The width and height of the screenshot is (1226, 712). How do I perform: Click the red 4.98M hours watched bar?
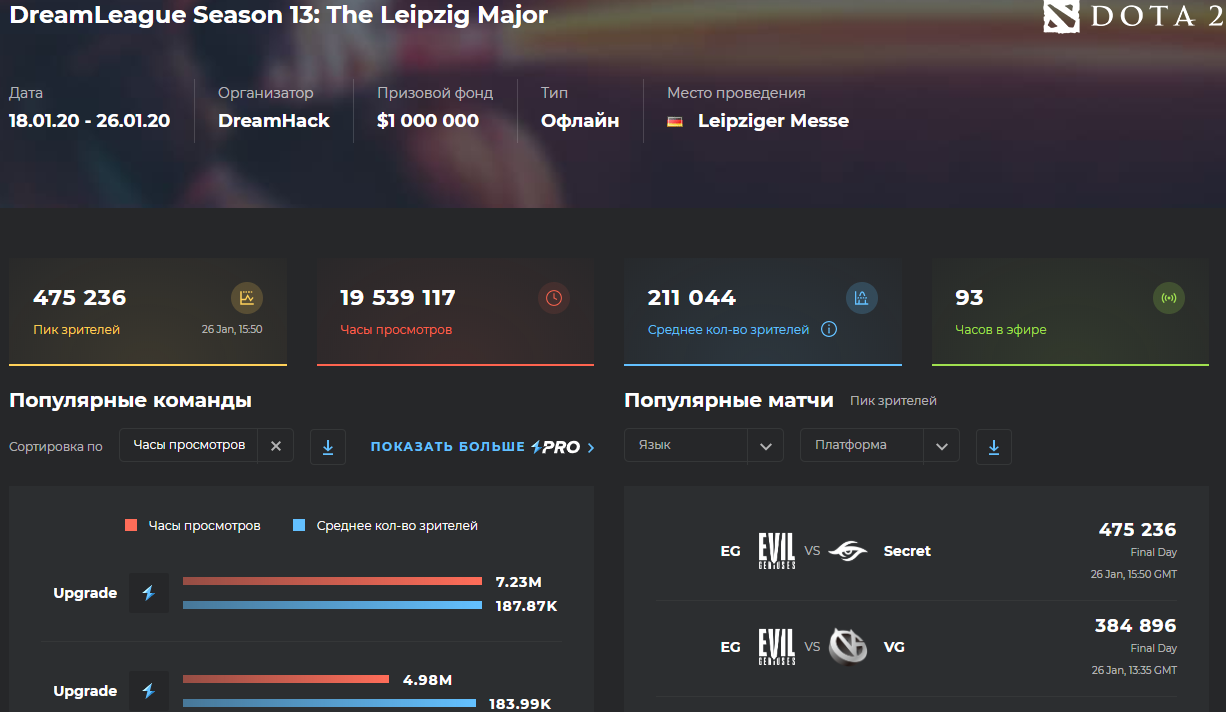(x=286, y=679)
